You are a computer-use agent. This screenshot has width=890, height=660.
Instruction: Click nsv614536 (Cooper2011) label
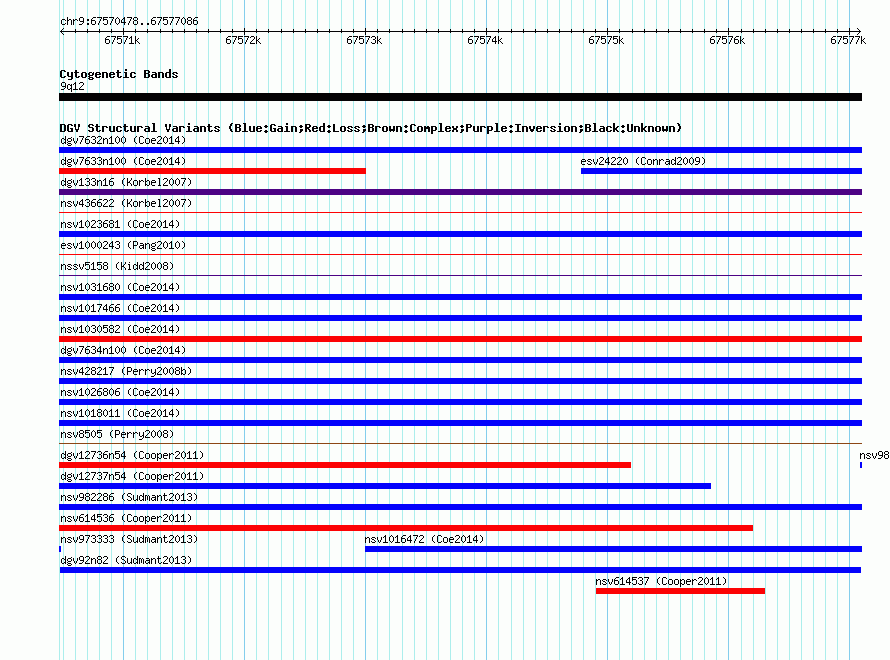click(126, 518)
